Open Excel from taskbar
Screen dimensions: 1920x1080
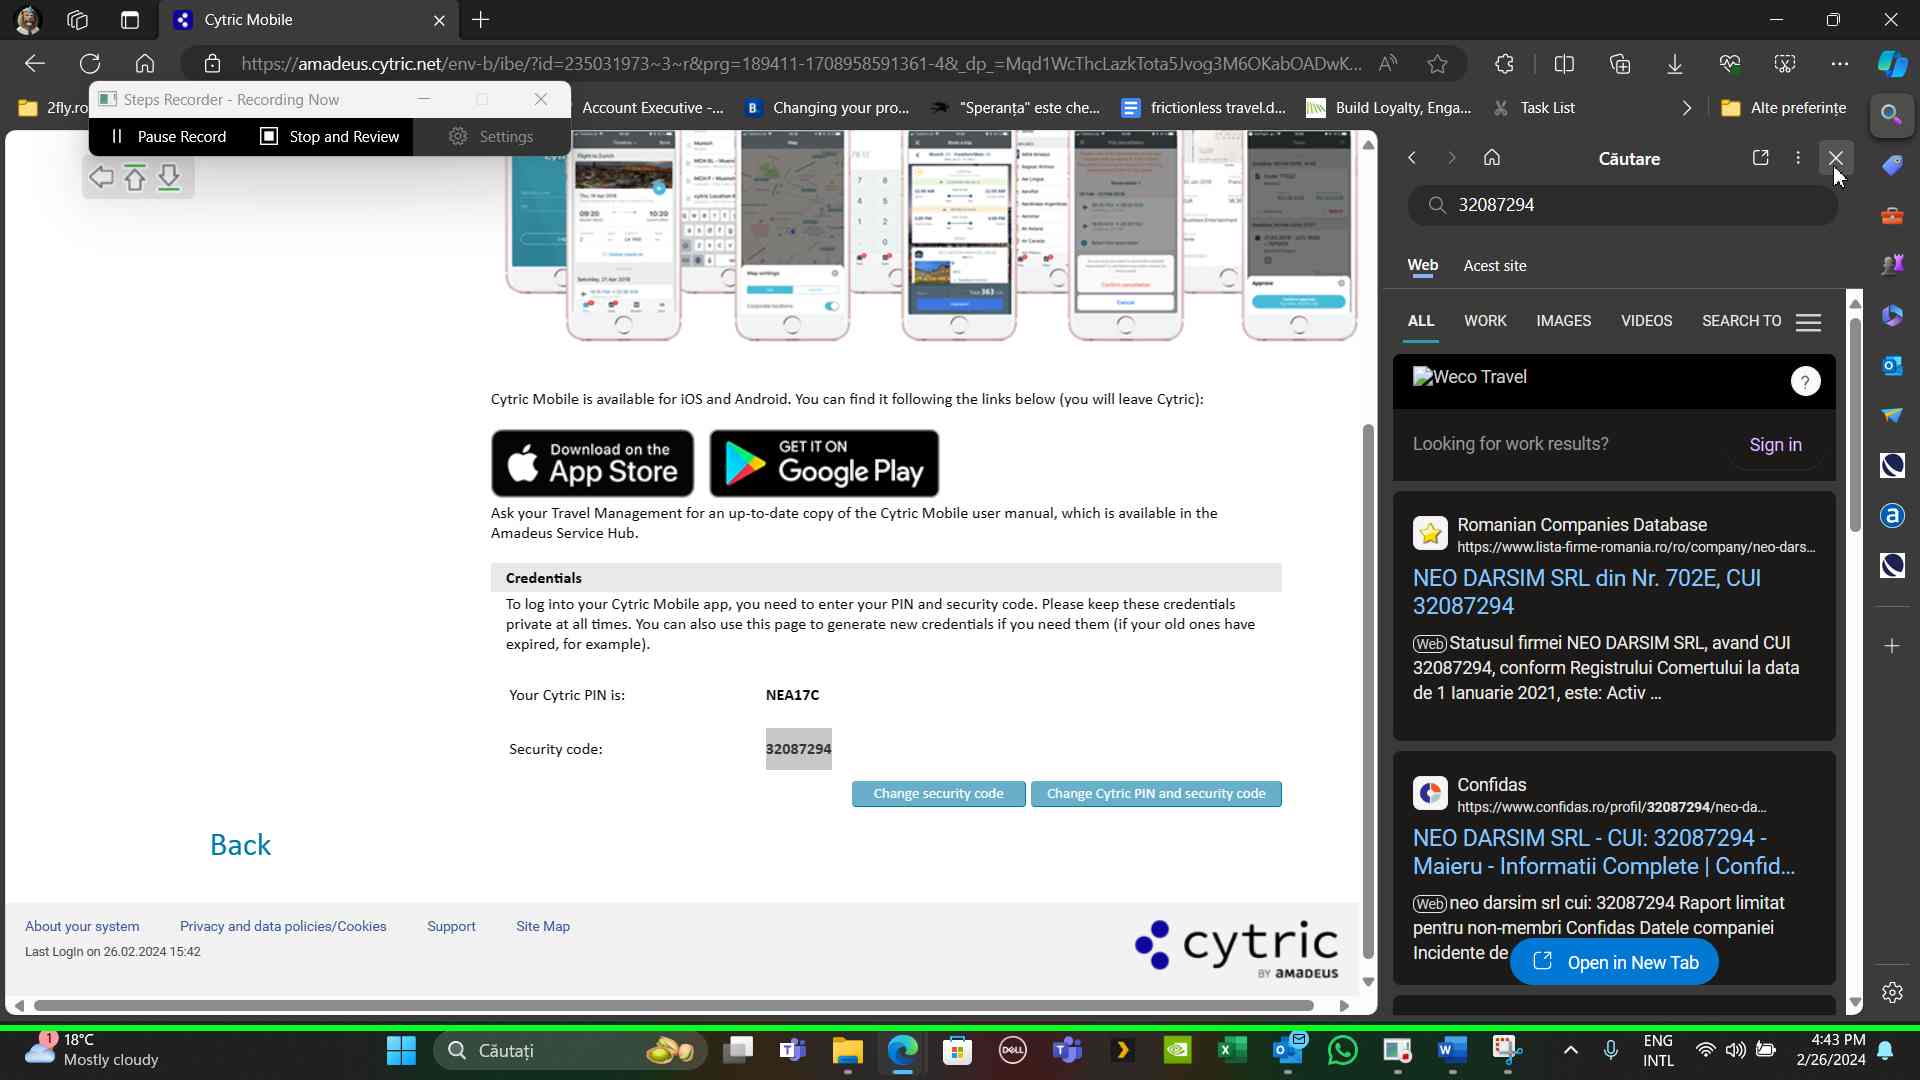coord(1232,1050)
